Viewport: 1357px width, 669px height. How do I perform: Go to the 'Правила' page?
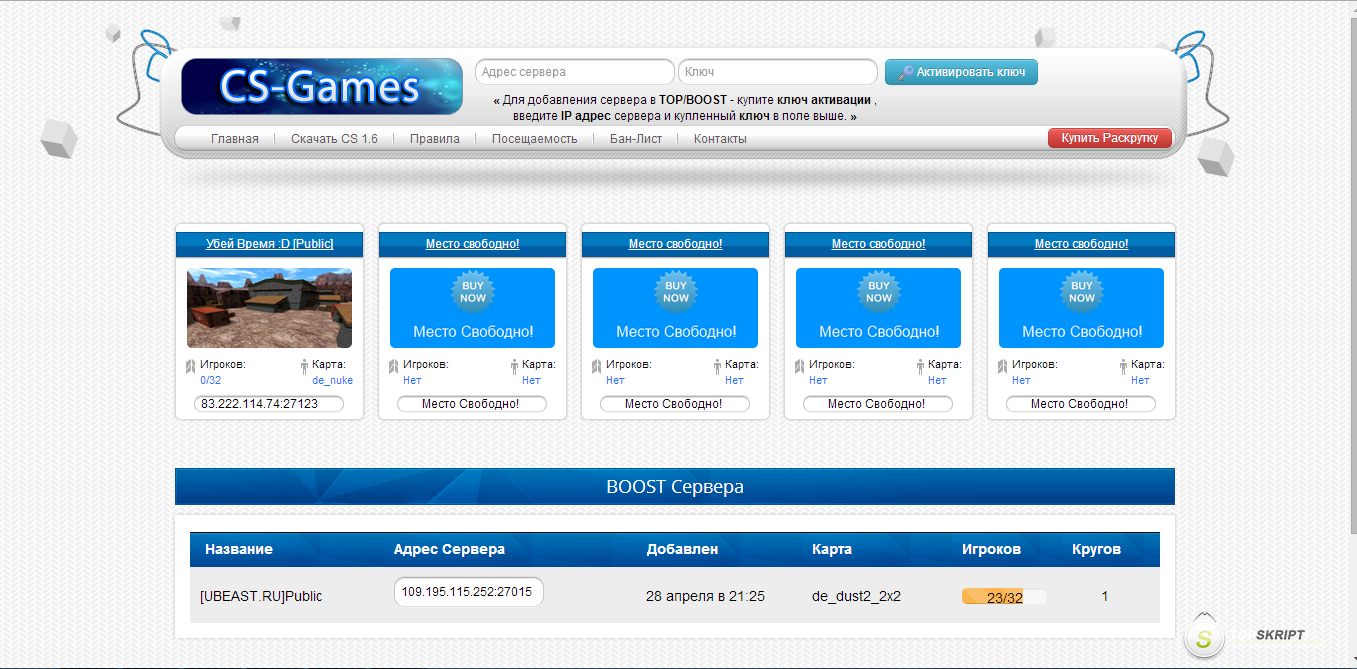coord(435,139)
